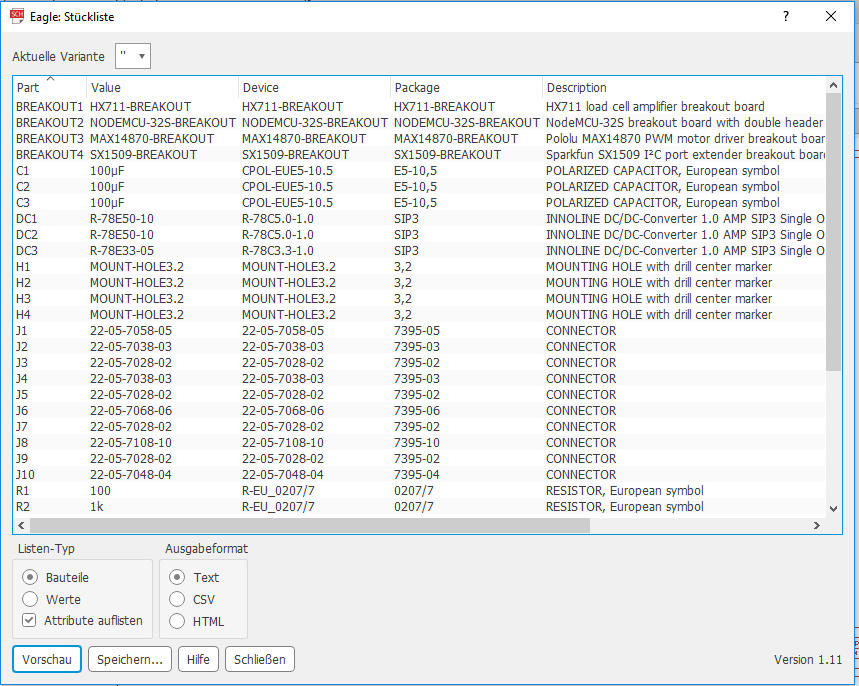859x686 pixels.
Task: Select the J4 connector row
Action: point(419,379)
